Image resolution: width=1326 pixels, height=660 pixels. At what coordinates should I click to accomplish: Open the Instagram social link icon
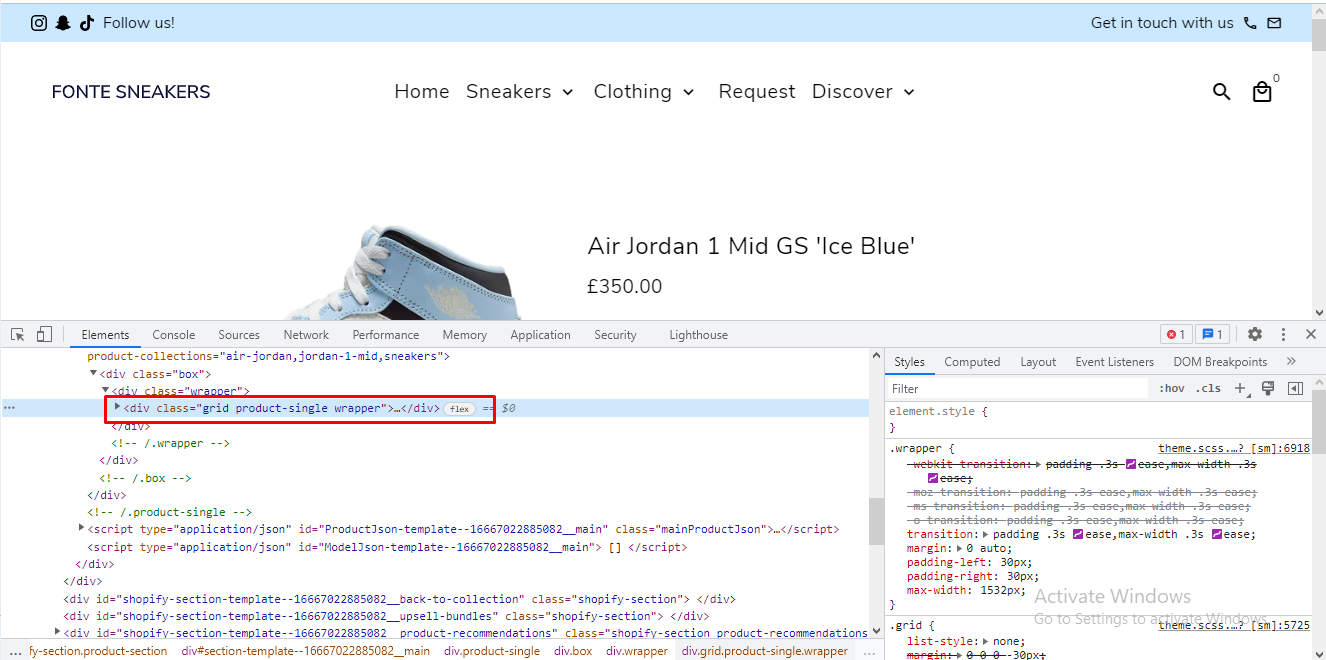(x=39, y=23)
